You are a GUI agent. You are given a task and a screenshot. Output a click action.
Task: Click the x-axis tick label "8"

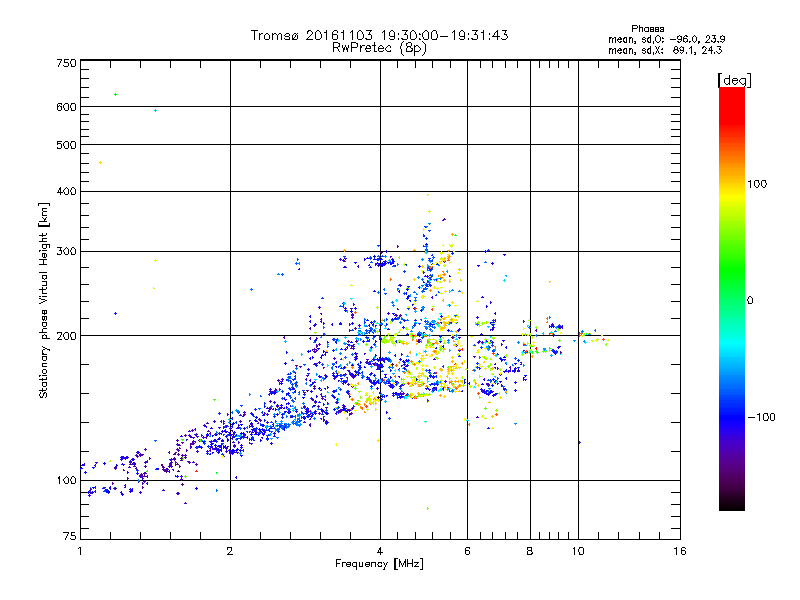pos(530,551)
